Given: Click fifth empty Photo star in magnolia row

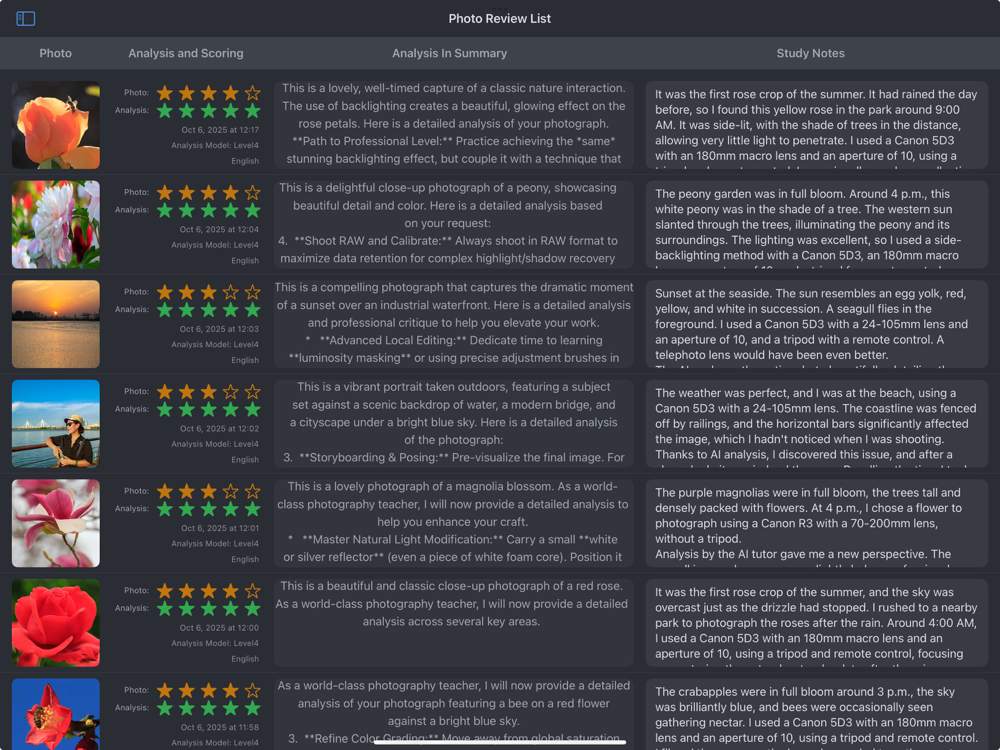Looking at the screenshot, I should (253, 491).
